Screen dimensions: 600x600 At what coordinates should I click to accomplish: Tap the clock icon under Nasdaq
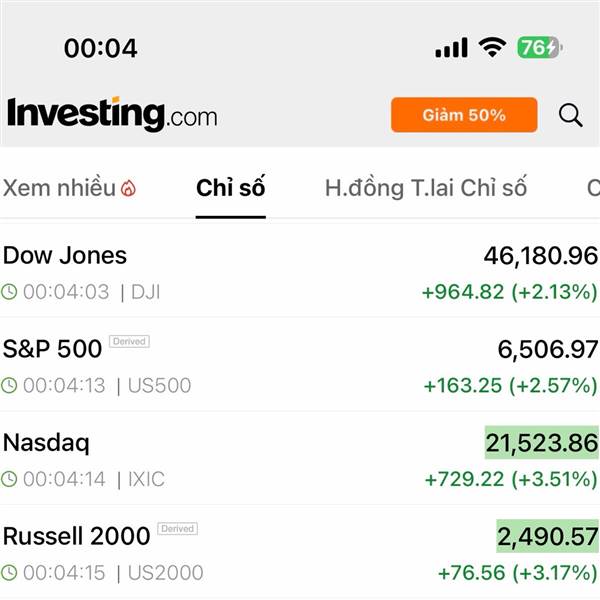coord(10,479)
